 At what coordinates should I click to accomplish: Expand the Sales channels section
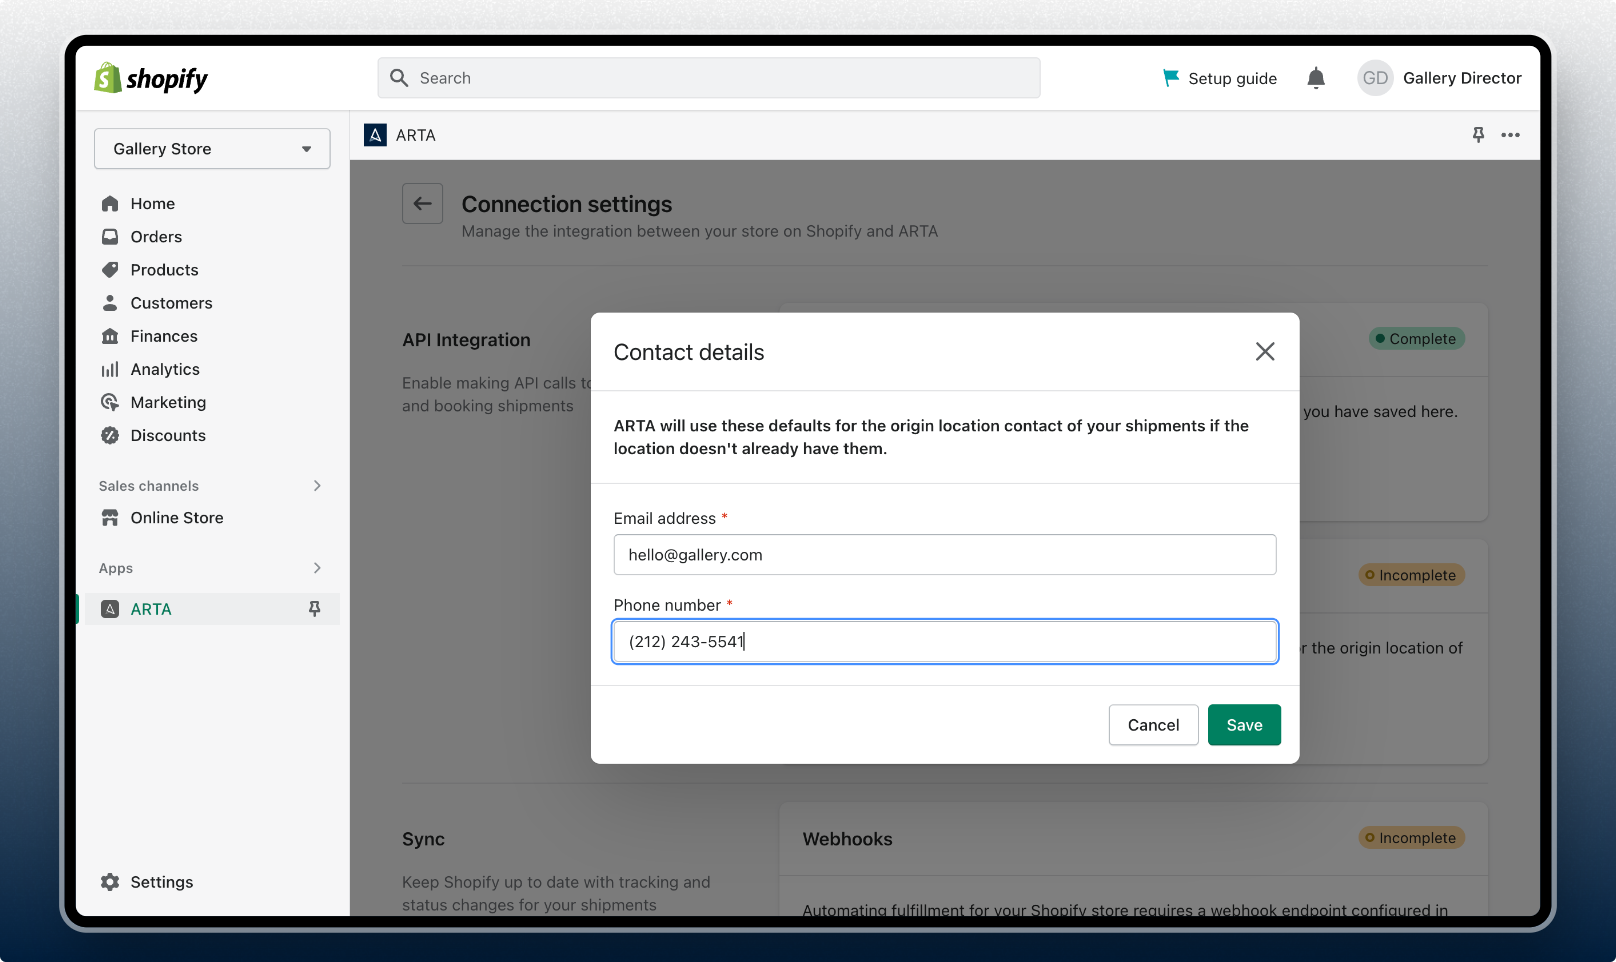[316, 486]
